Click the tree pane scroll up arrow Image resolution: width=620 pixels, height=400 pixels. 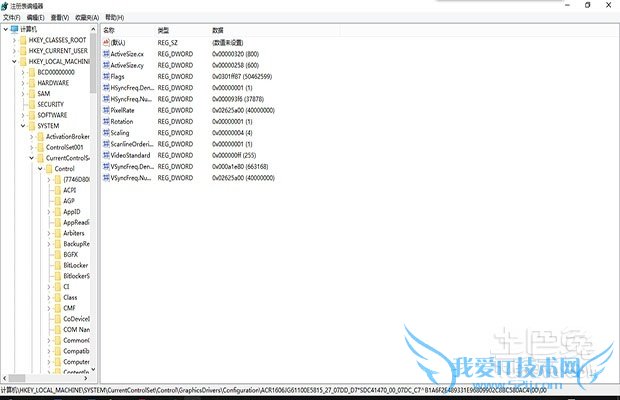pyautogui.click(x=93, y=29)
